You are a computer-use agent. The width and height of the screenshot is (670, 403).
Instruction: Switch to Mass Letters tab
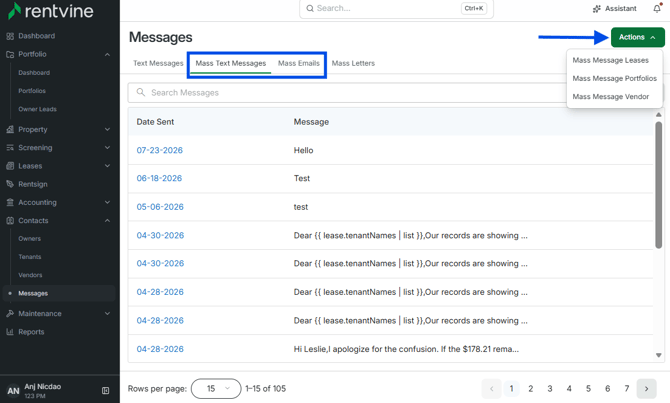pos(353,63)
